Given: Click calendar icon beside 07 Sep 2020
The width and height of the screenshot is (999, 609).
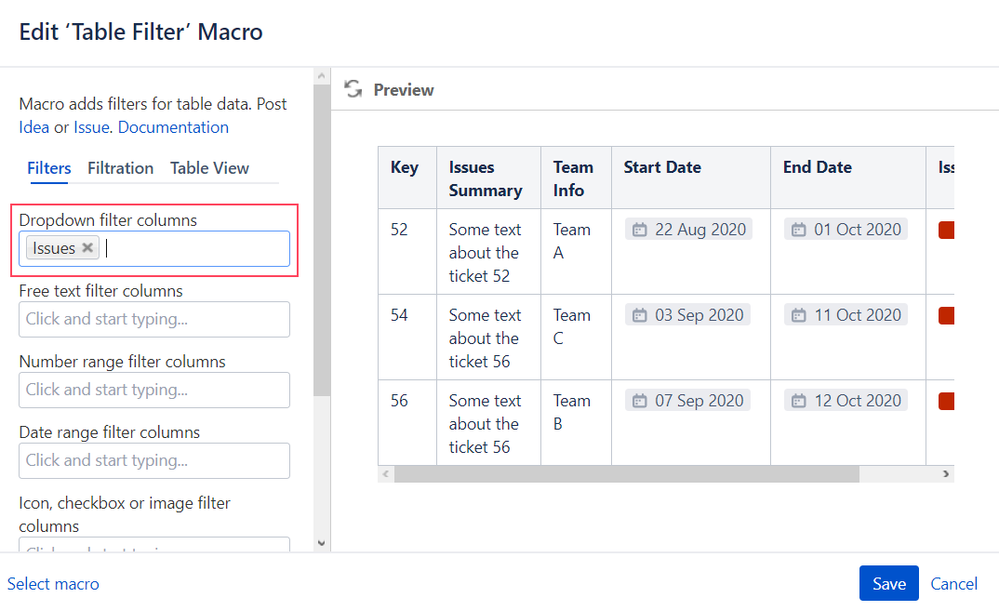Looking at the screenshot, I should [x=639, y=401].
